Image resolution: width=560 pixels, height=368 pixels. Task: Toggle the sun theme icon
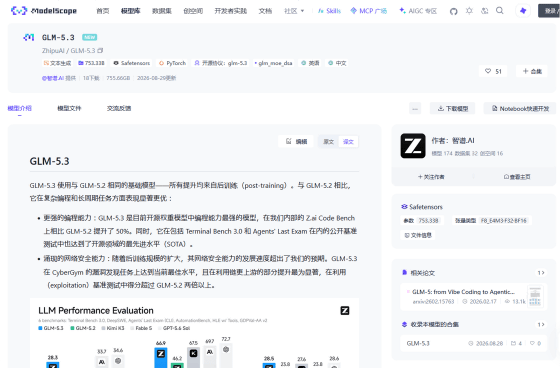[469, 11]
